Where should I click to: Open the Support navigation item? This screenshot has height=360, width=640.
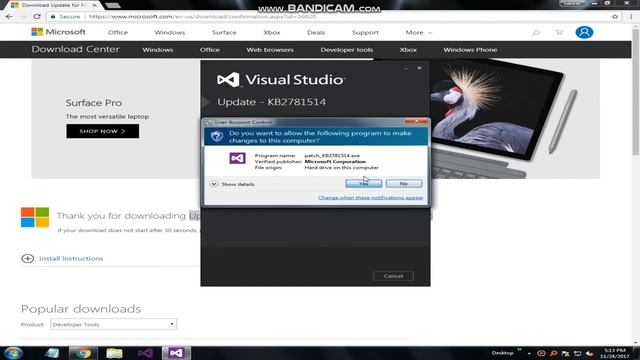365,32
